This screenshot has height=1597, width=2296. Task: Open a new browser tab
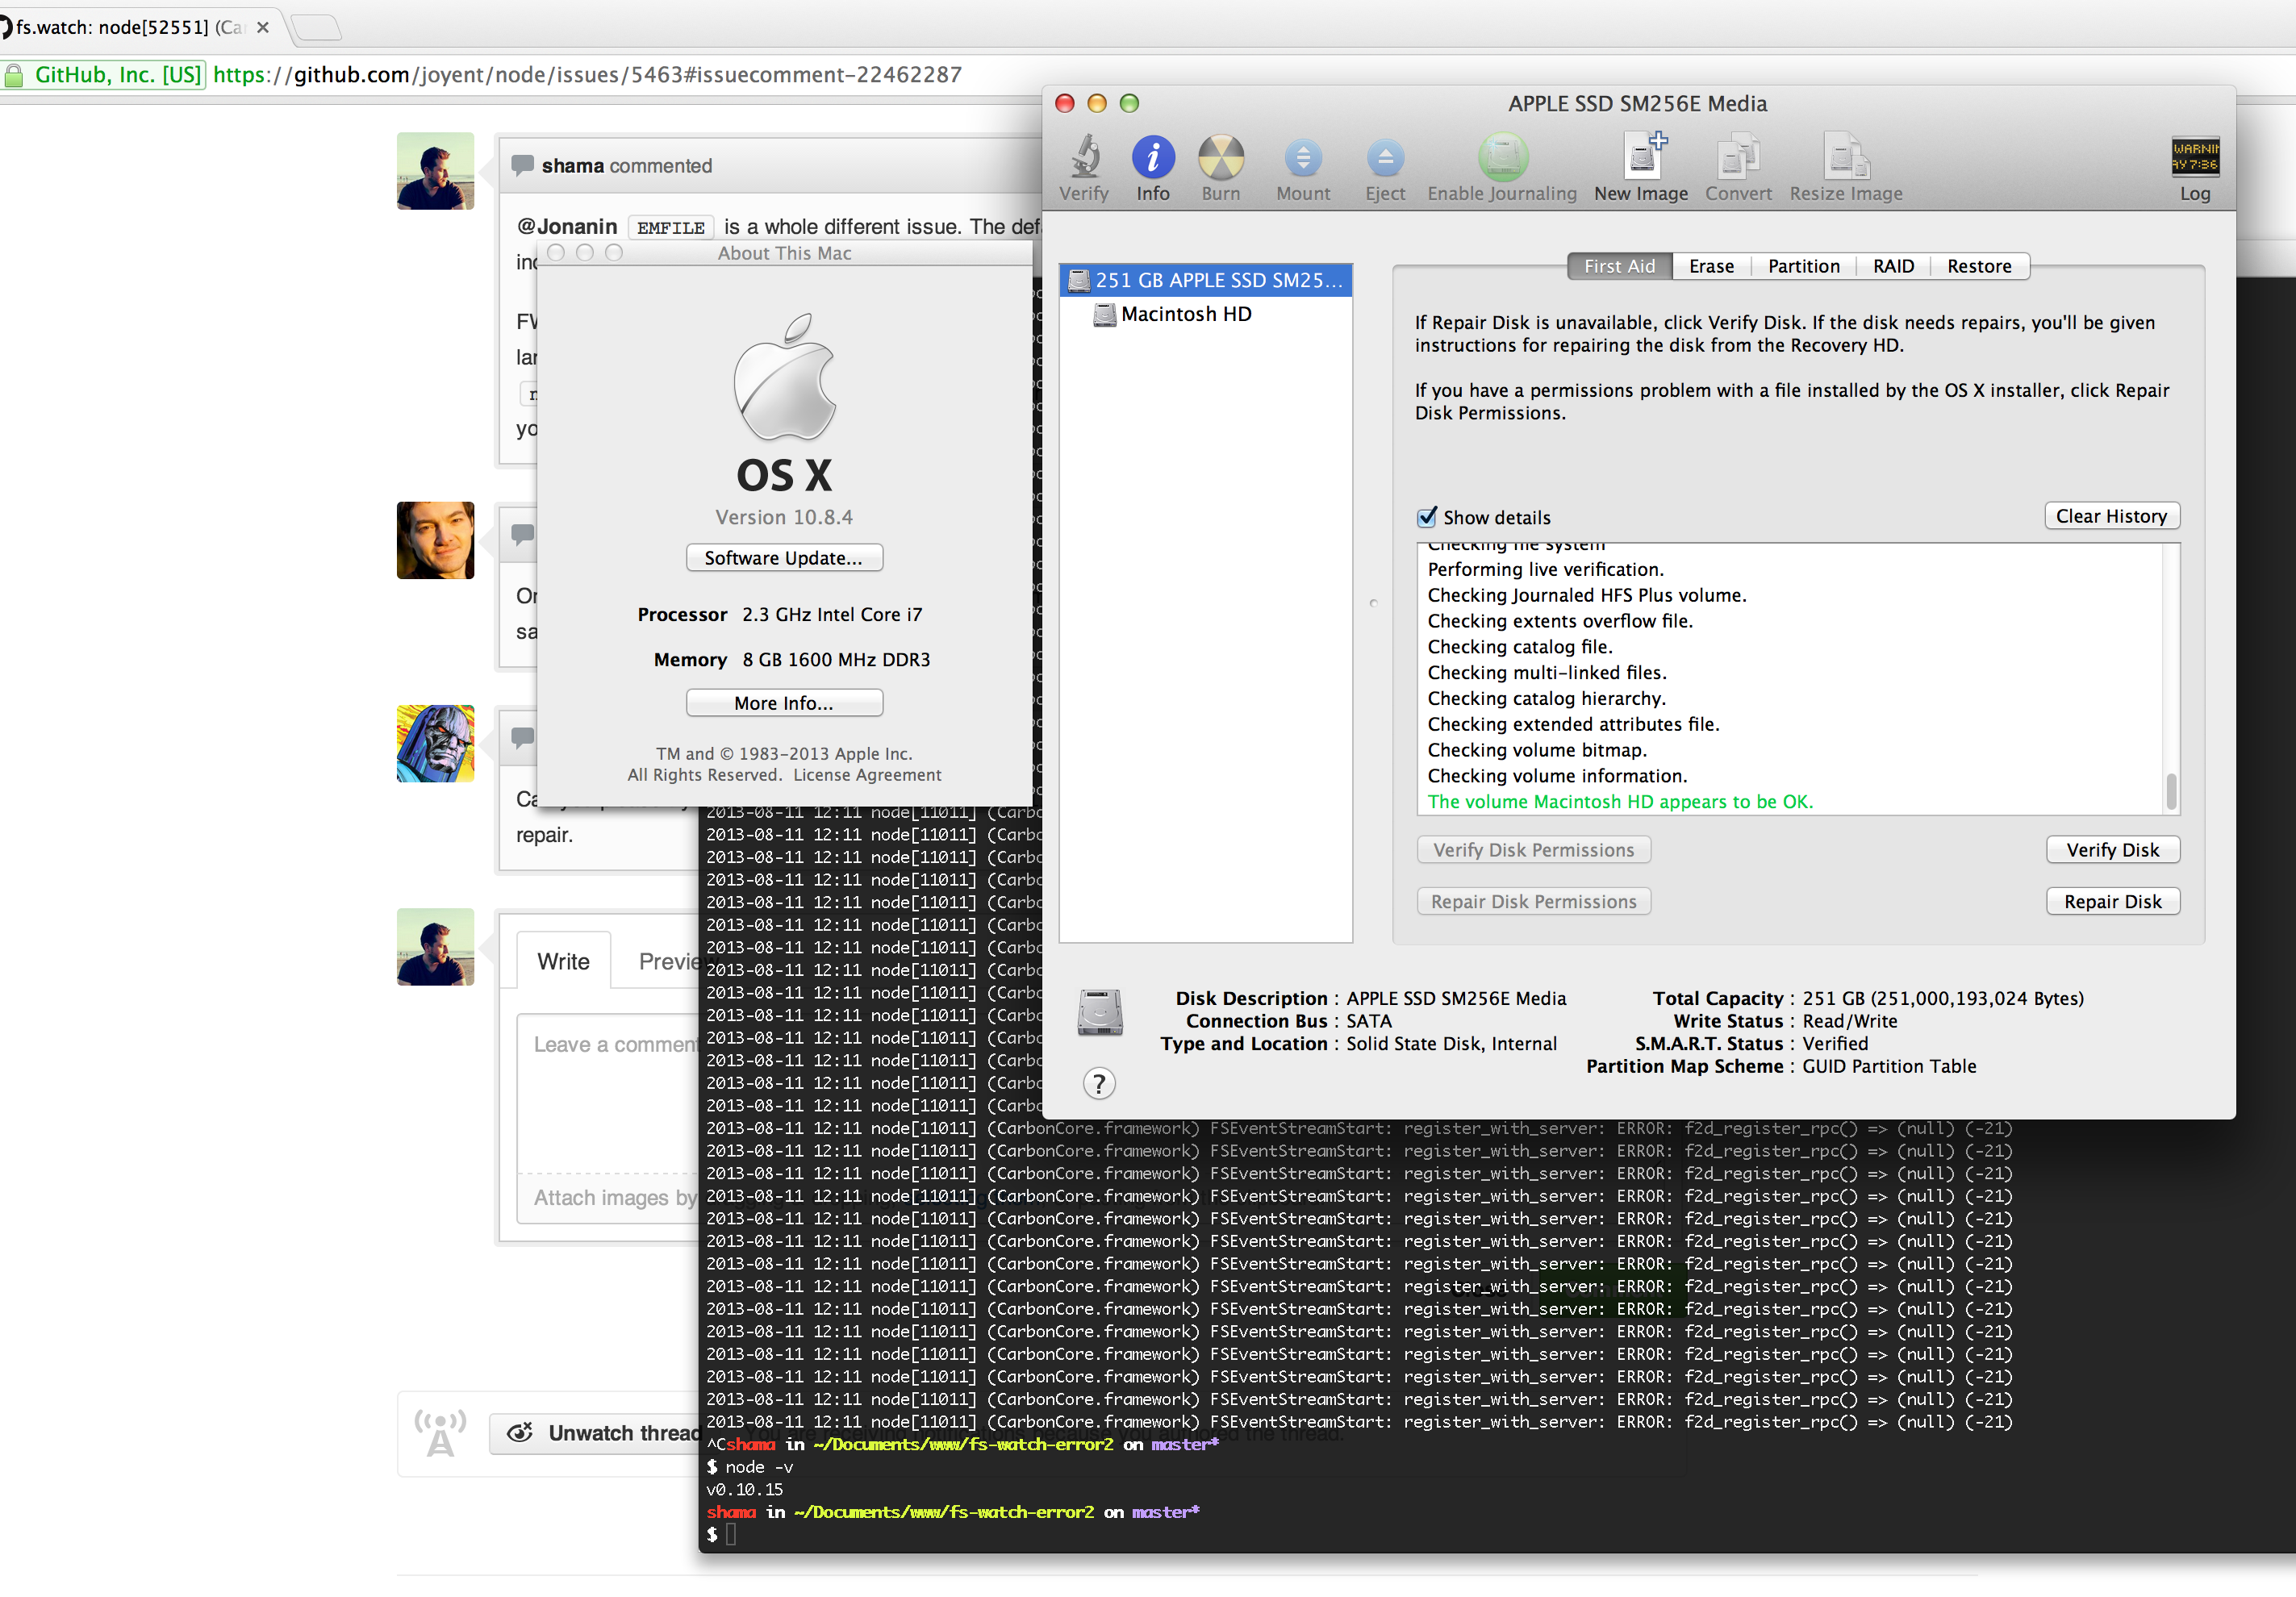(317, 27)
